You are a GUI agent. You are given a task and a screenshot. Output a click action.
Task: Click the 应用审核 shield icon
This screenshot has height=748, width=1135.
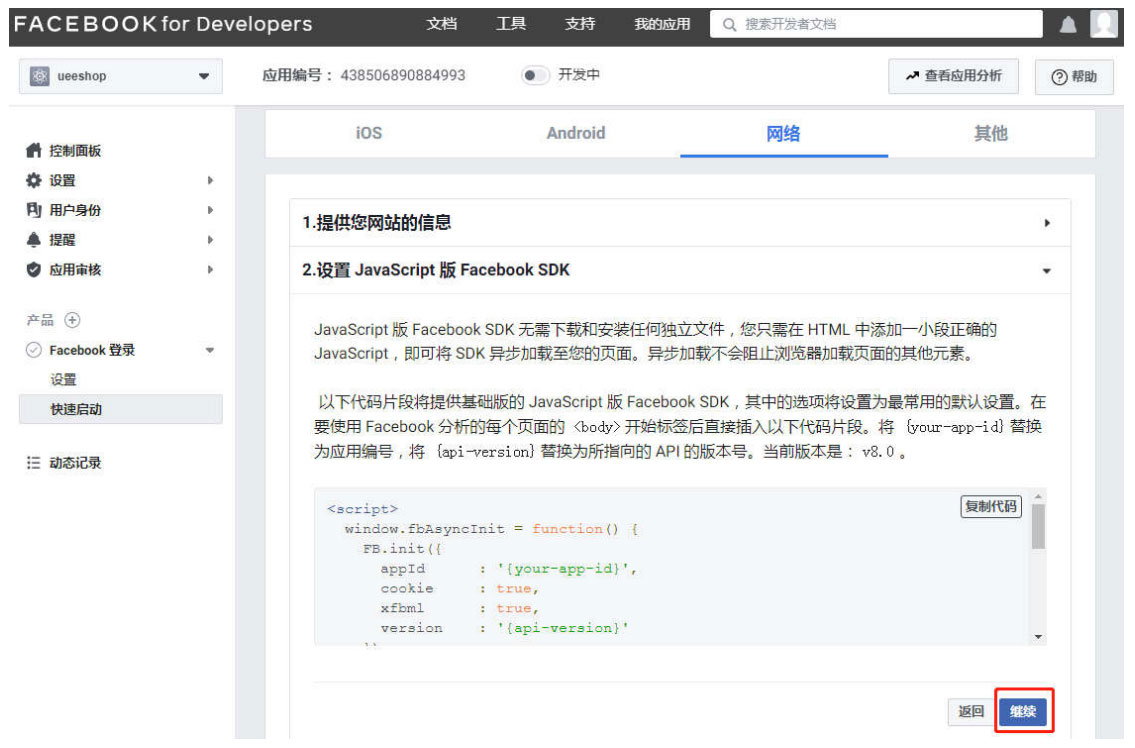point(33,270)
